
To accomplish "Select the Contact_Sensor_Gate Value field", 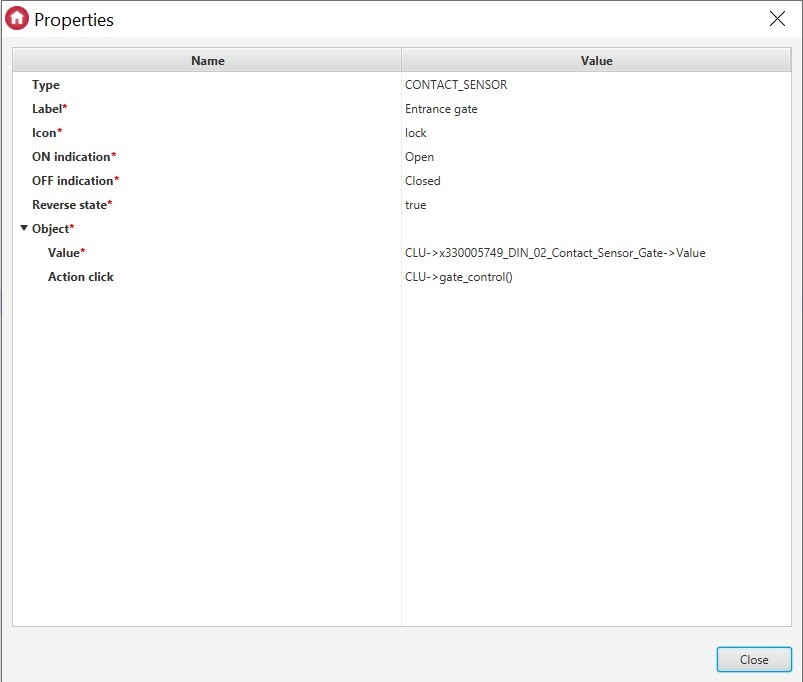I will 555,253.
